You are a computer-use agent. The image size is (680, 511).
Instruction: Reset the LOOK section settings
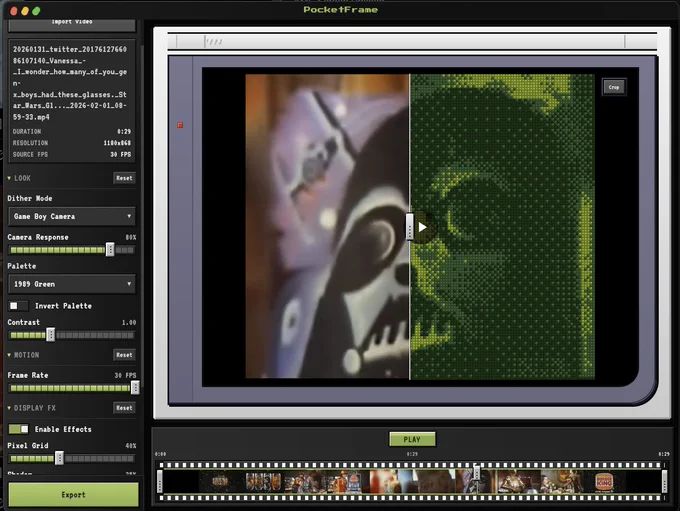click(124, 178)
